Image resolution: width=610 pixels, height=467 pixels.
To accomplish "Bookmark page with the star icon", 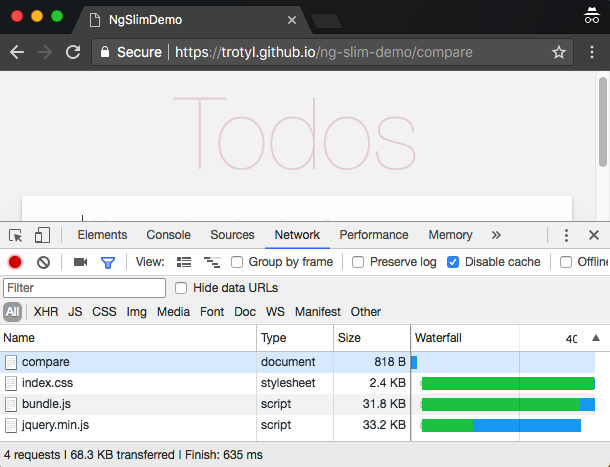I will pyautogui.click(x=559, y=52).
